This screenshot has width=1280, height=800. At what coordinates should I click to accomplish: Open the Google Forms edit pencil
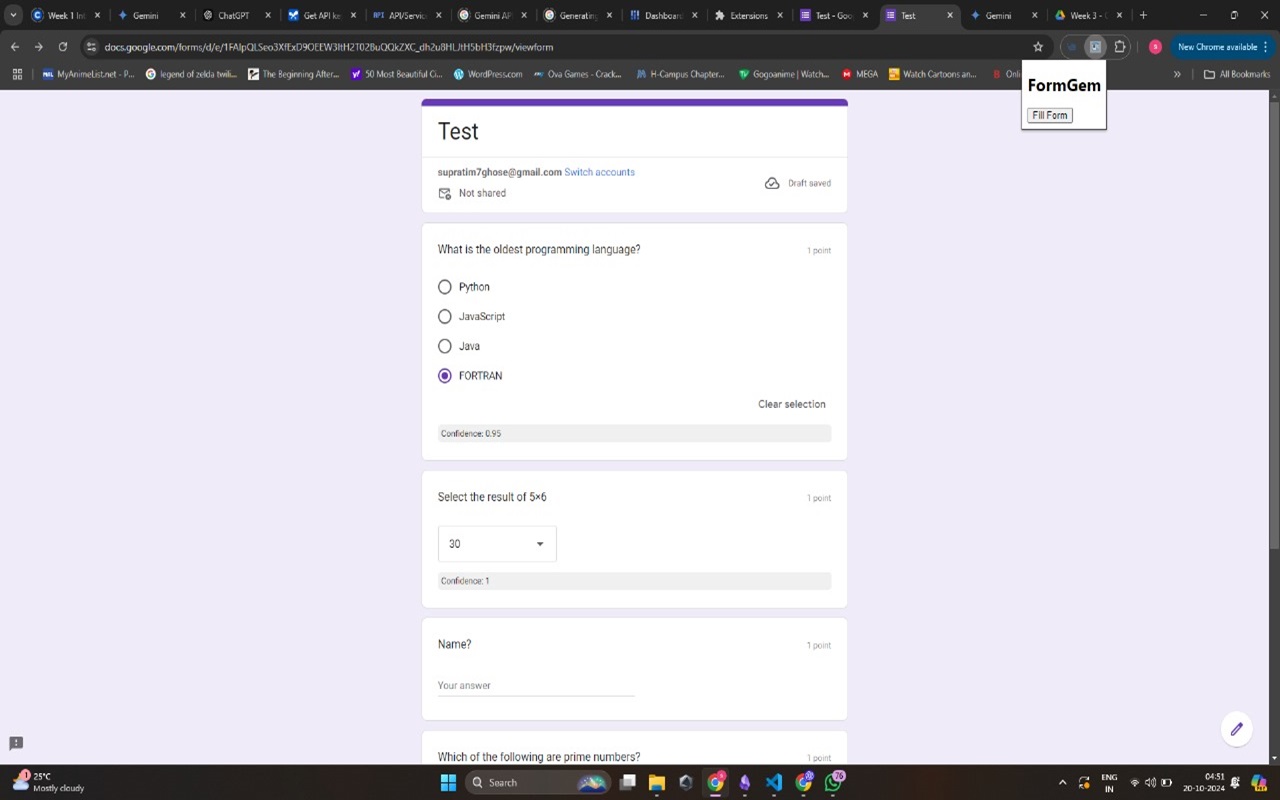click(1237, 728)
